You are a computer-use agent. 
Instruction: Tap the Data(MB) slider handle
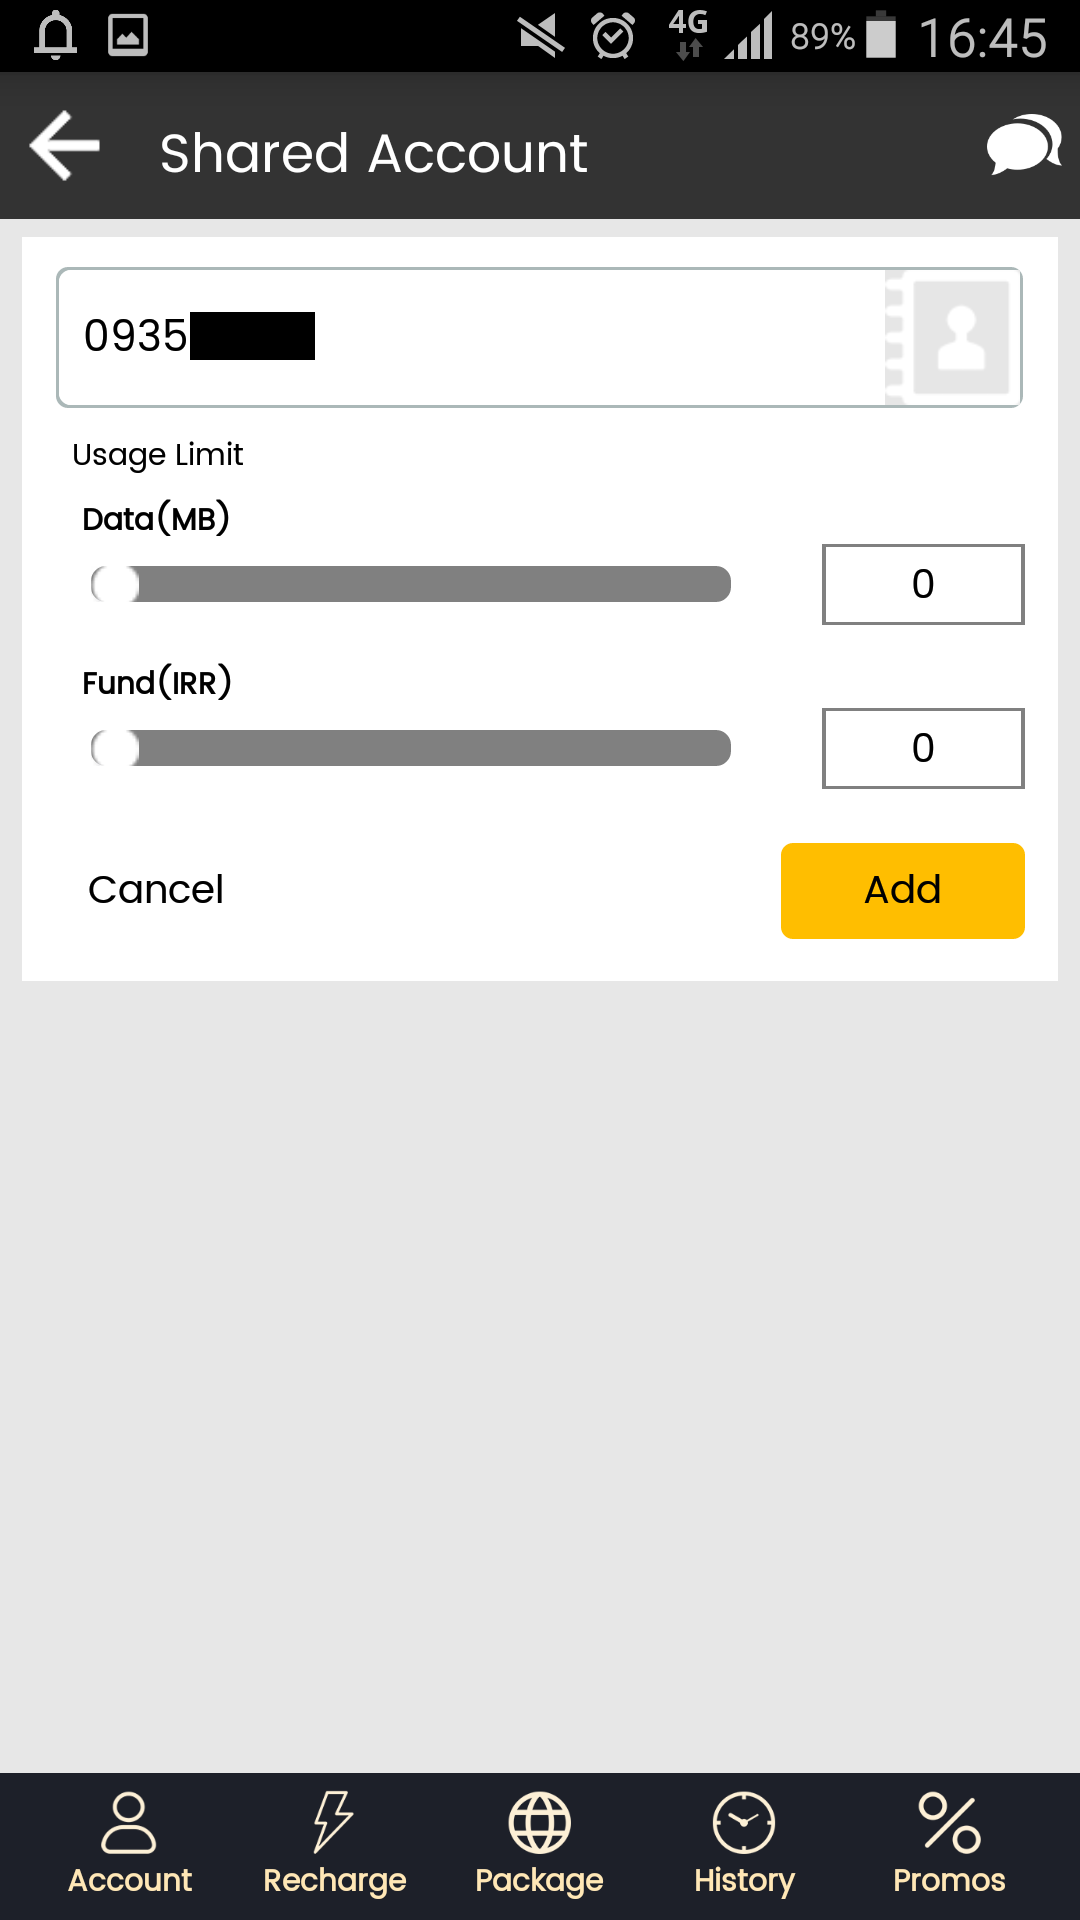click(x=116, y=584)
